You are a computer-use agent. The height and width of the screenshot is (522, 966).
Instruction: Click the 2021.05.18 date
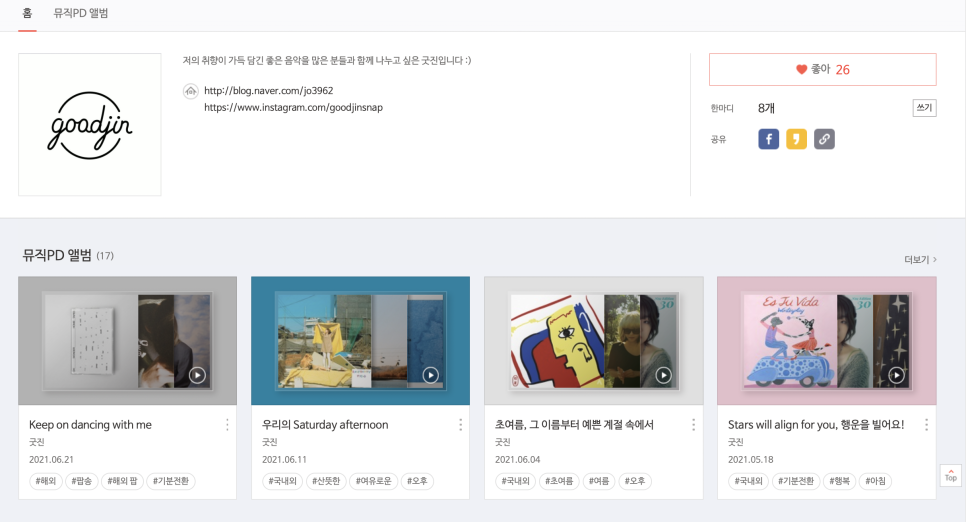point(750,459)
